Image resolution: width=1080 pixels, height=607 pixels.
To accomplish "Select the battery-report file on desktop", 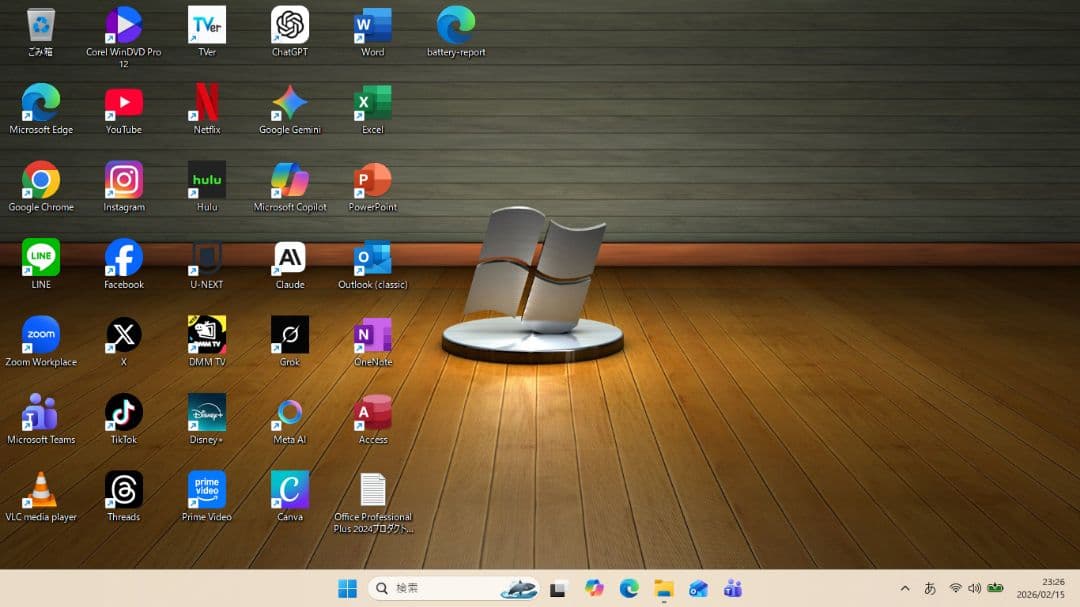I will (x=456, y=26).
